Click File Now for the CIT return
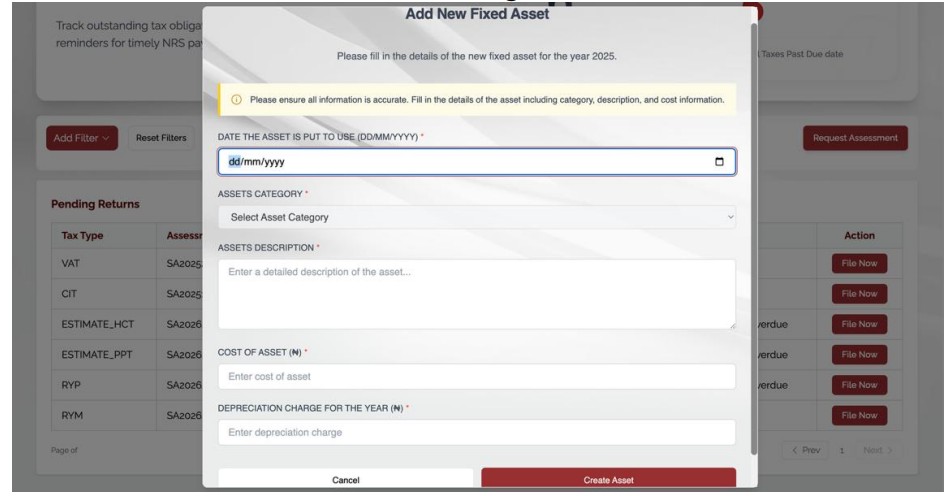 (x=859, y=294)
